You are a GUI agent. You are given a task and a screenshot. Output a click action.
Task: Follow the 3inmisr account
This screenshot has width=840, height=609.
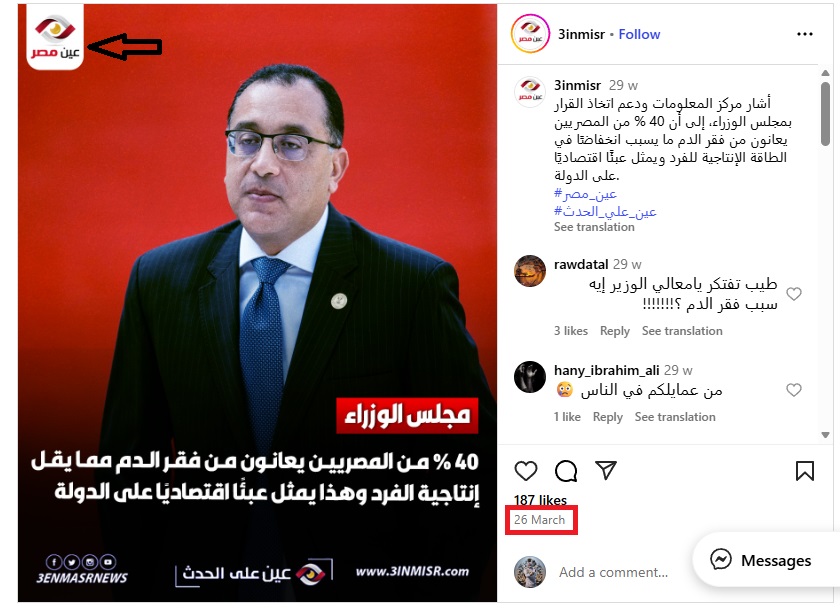pyautogui.click(x=639, y=34)
